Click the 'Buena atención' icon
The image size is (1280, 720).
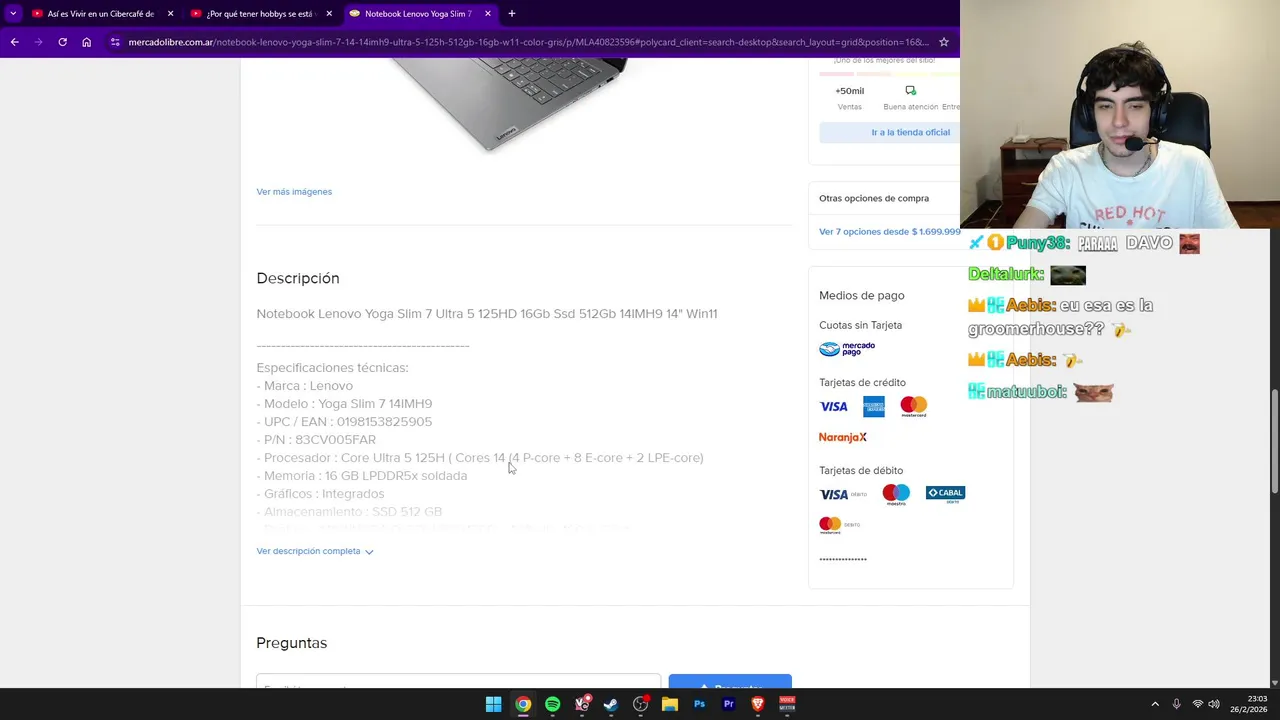click(x=910, y=90)
